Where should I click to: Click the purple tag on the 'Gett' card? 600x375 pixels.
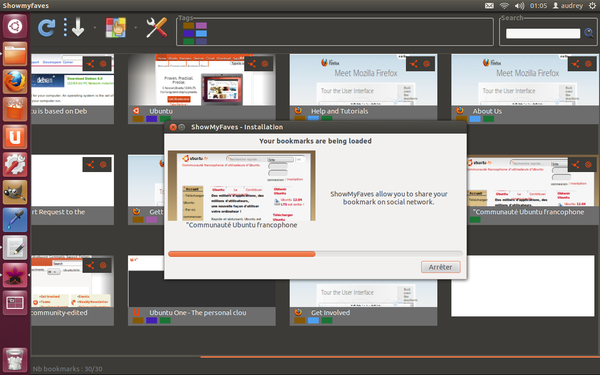tap(152, 220)
